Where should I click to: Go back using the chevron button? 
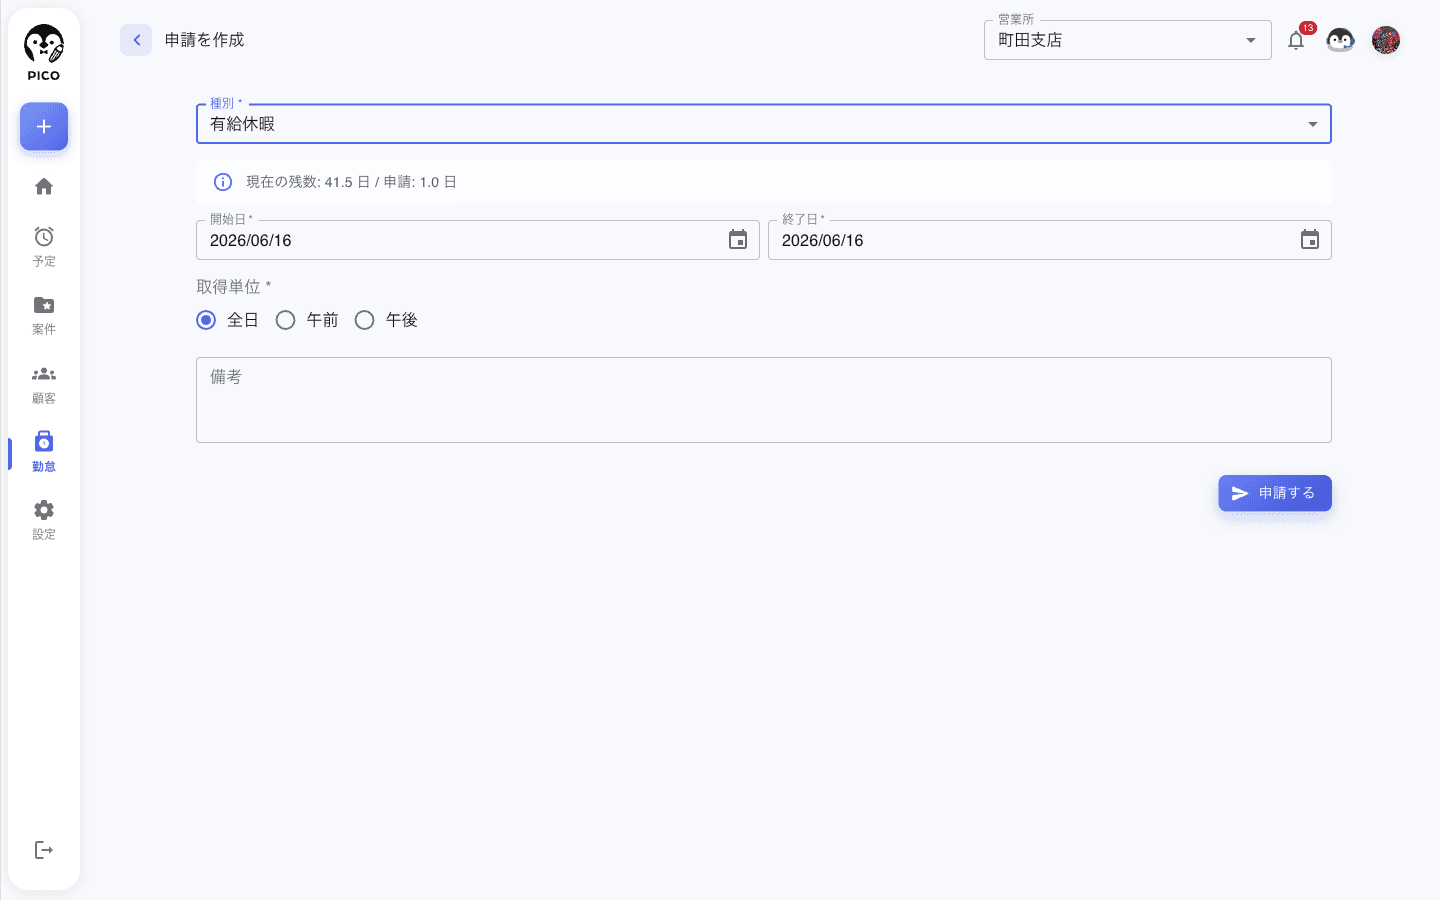[x=136, y=40]
